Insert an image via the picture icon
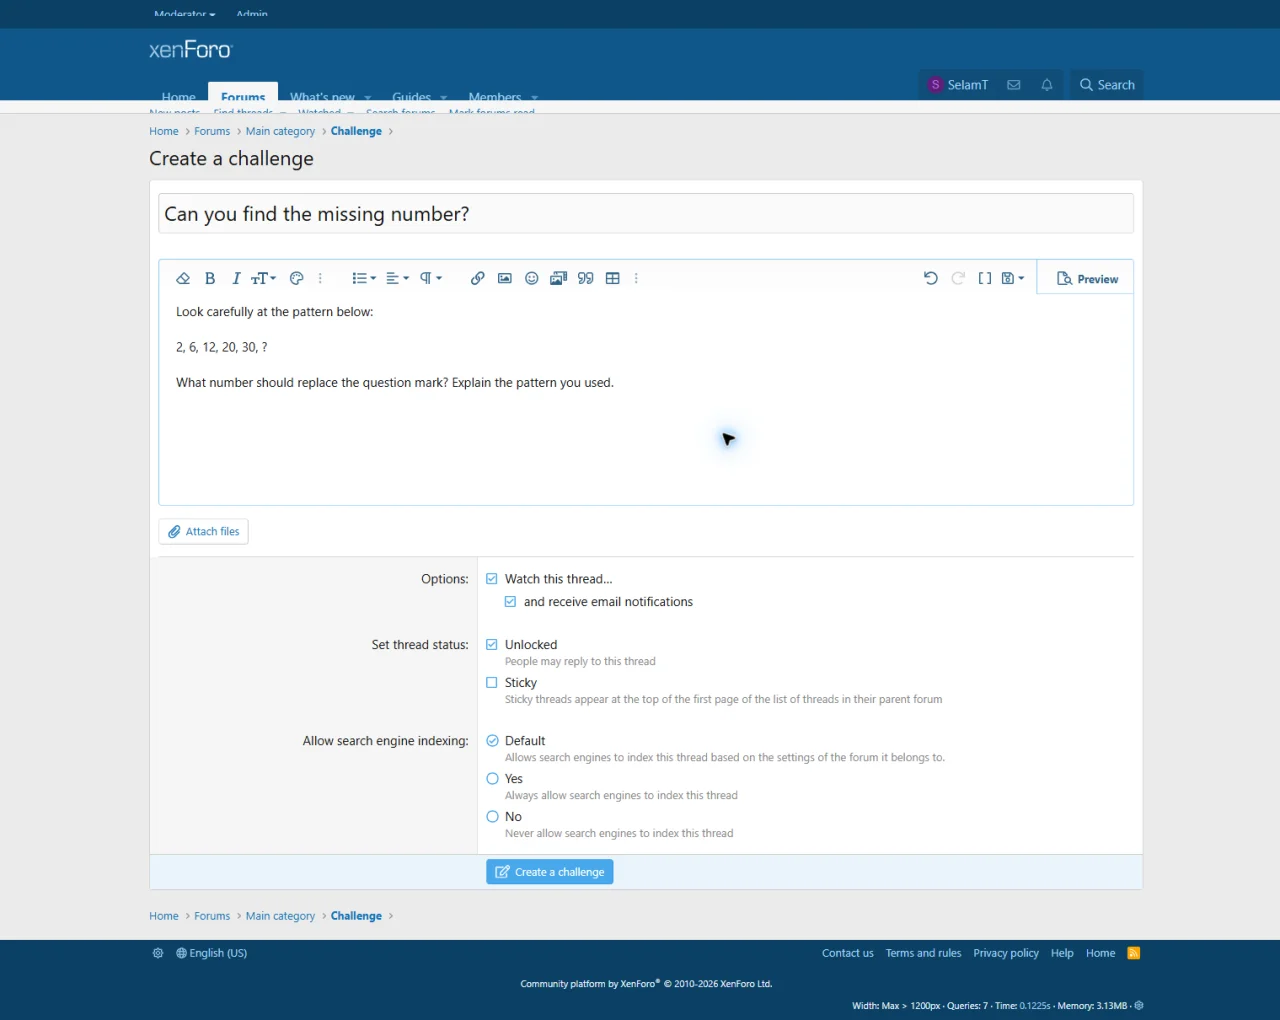 coord(505,279)
